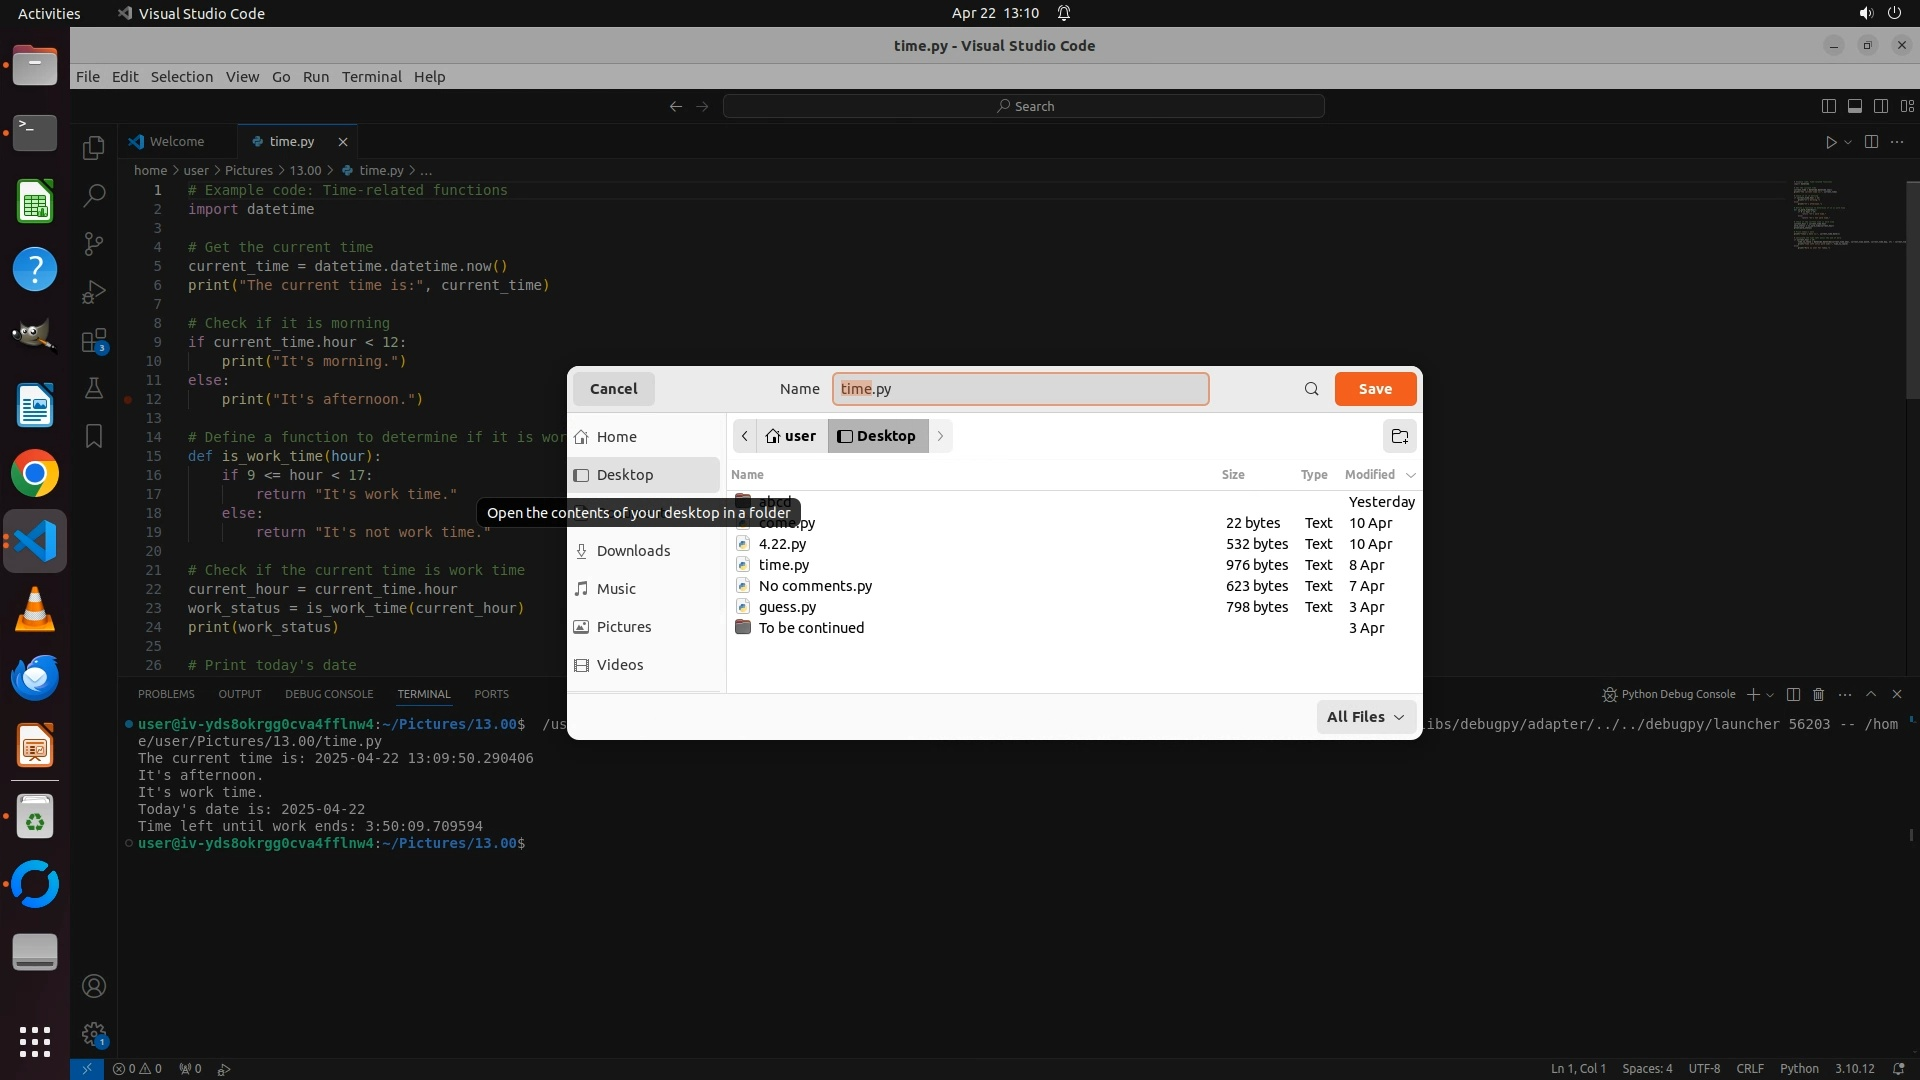Click the editor vertical scrollbar
The width and height of the screenshot is (1920, 1080).
pos(1912,290)
